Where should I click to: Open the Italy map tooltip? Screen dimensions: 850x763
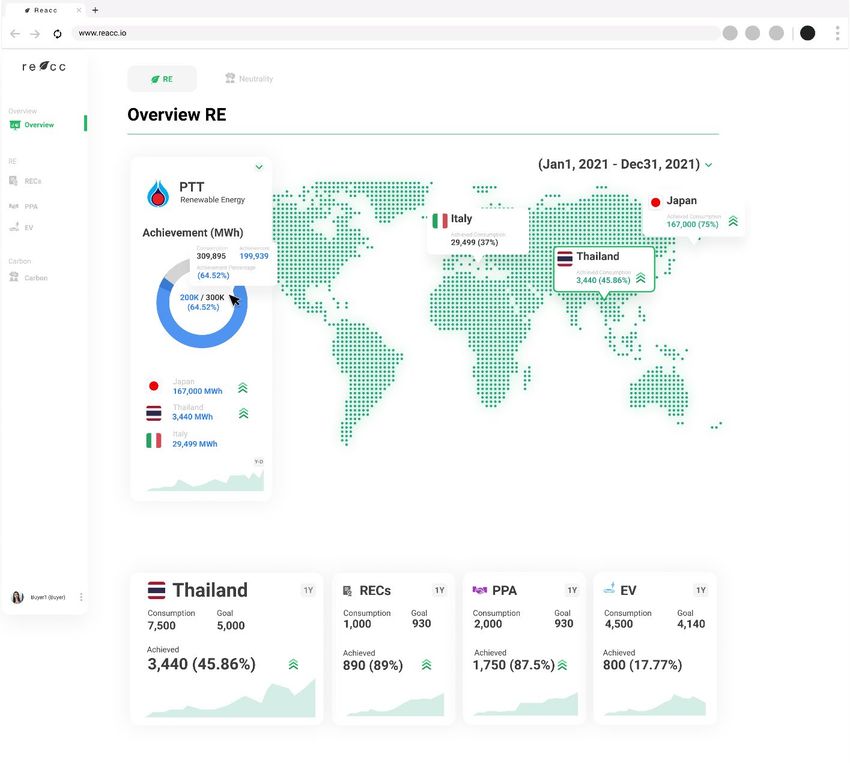click(478, 231)
